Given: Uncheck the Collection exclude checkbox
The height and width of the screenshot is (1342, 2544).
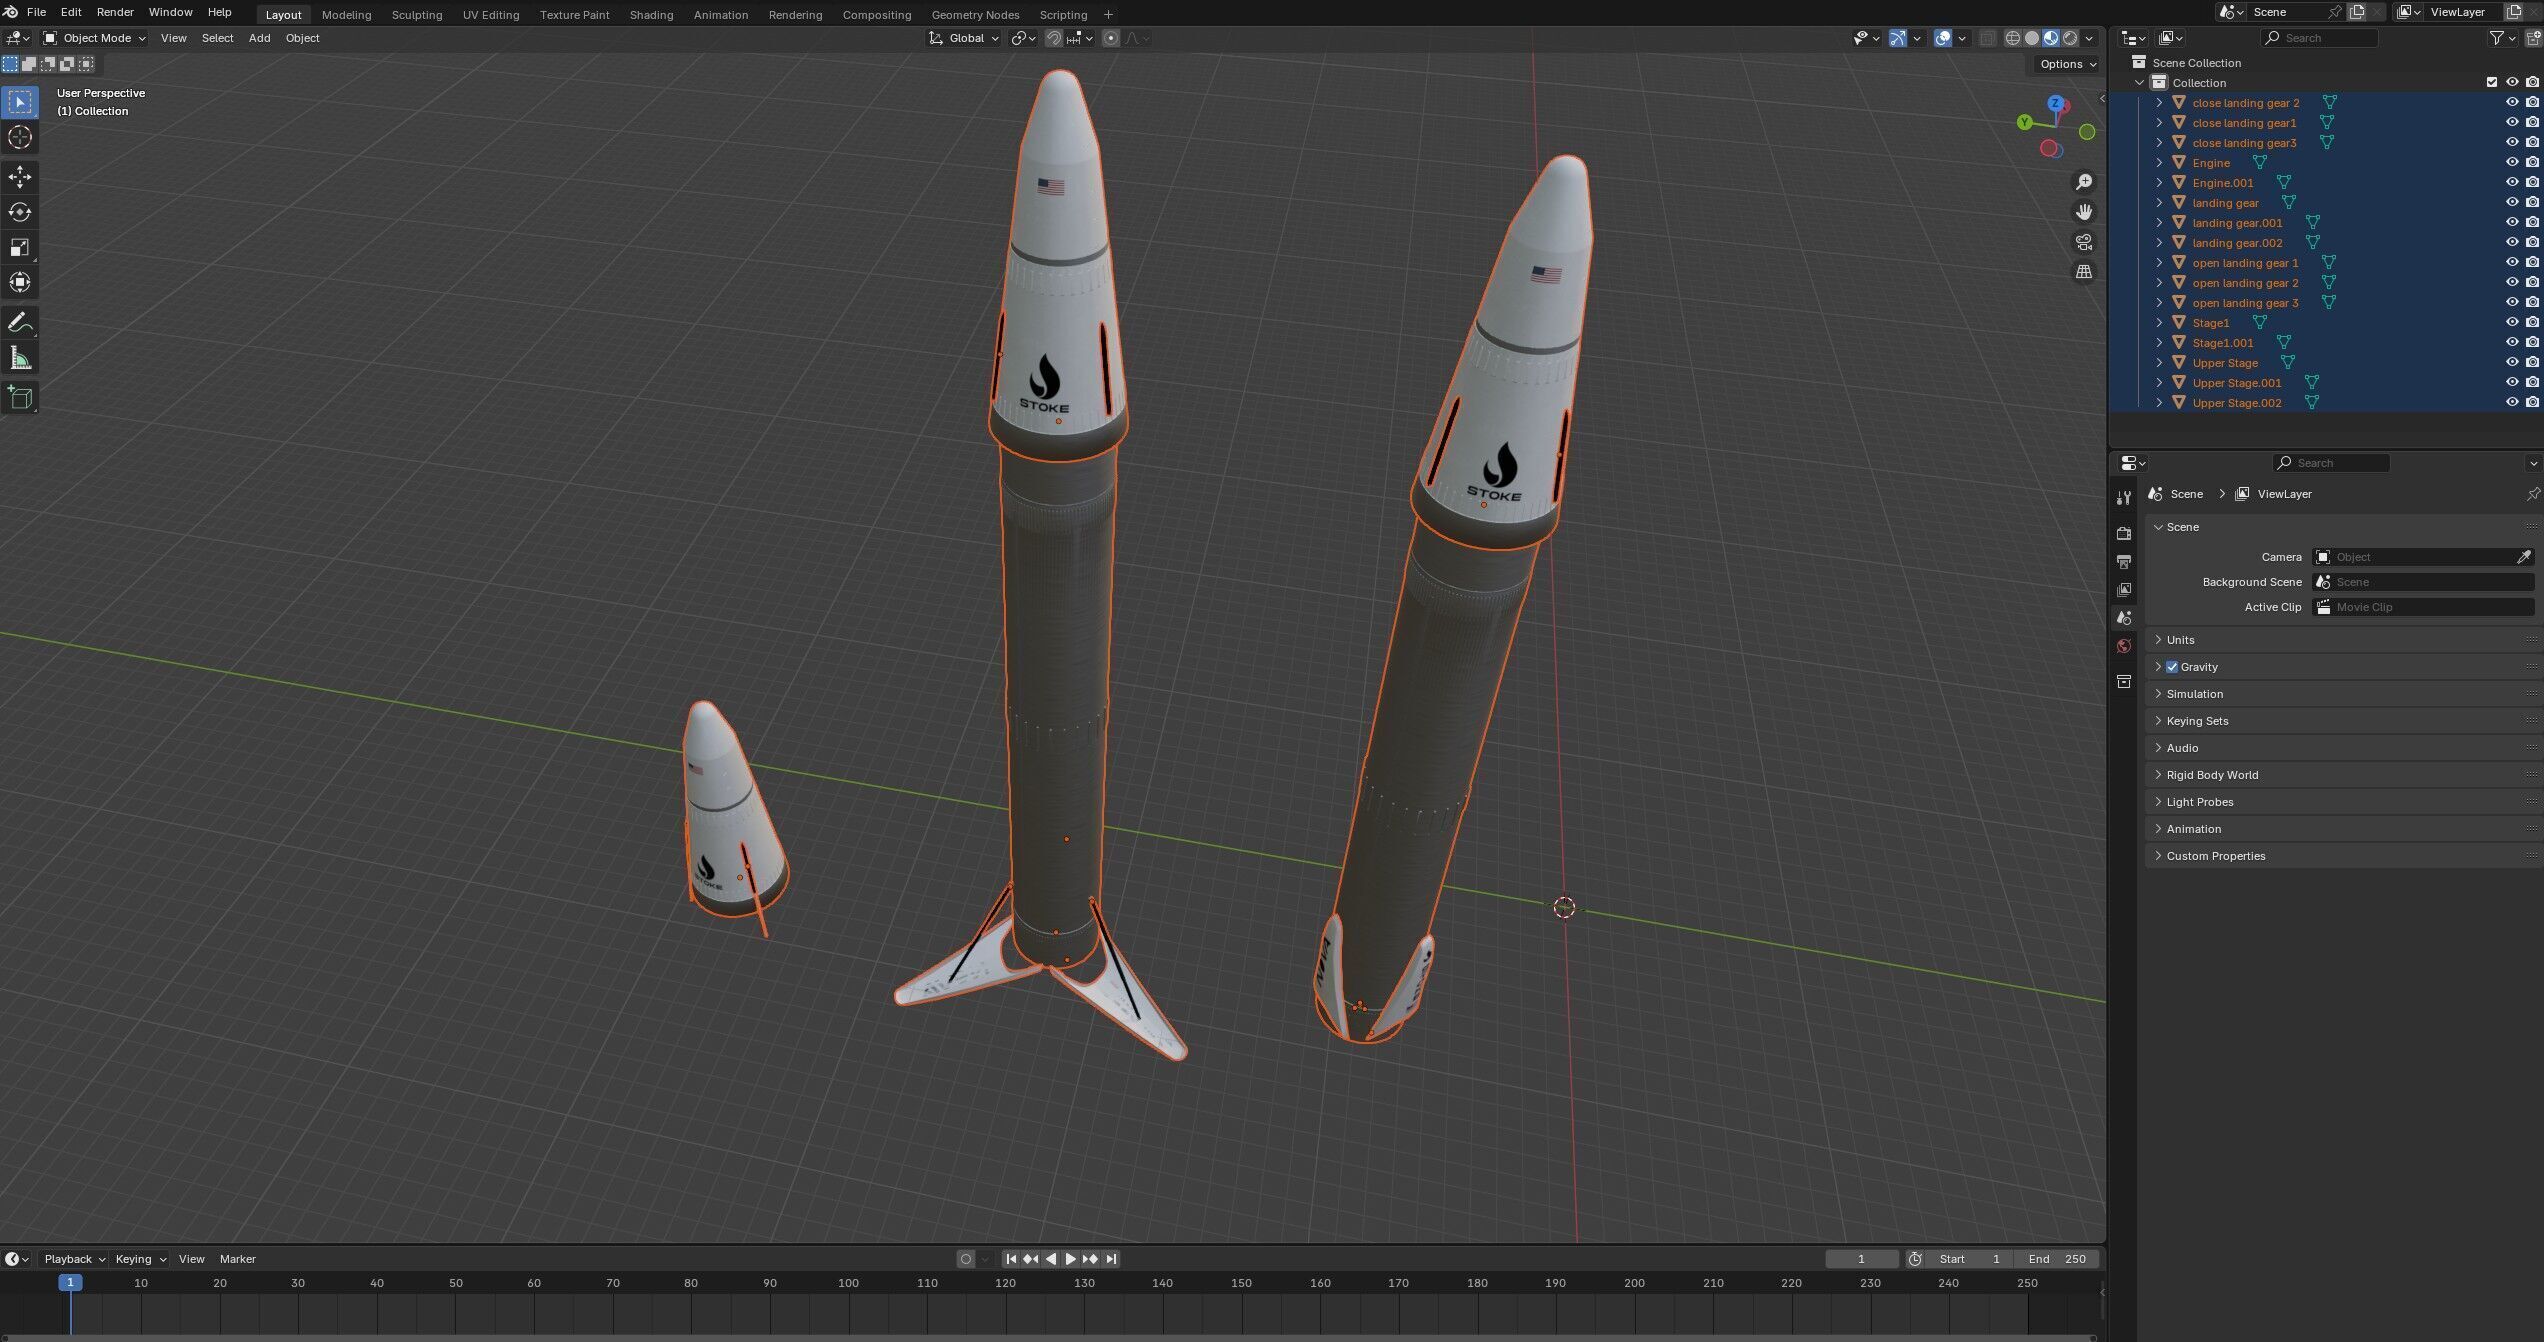Looking at the screenshot, I should (x=2491, y=82).
